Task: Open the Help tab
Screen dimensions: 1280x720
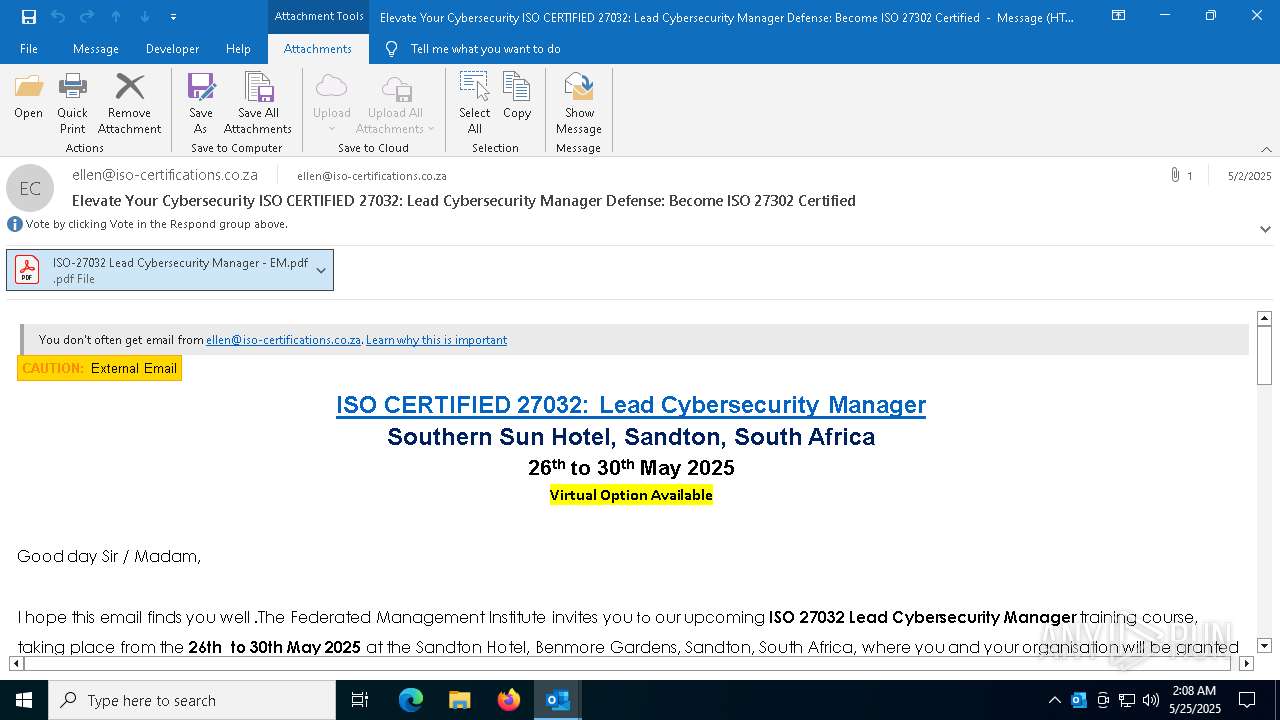Action: (238, 49)
